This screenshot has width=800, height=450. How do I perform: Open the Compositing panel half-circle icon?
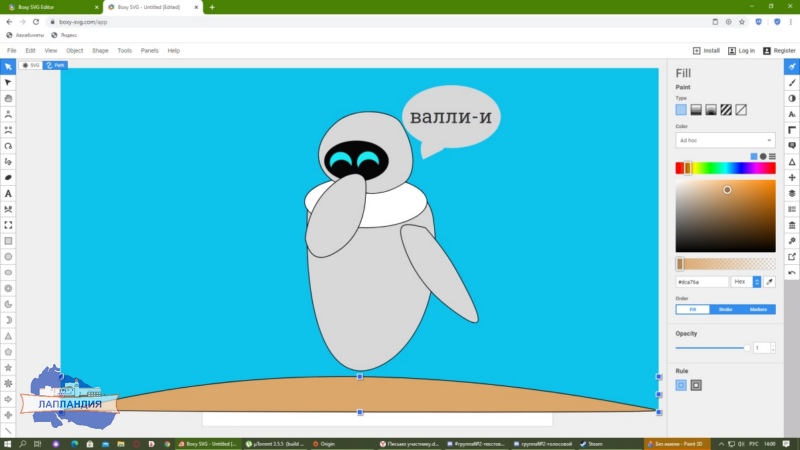coord(792,98)
